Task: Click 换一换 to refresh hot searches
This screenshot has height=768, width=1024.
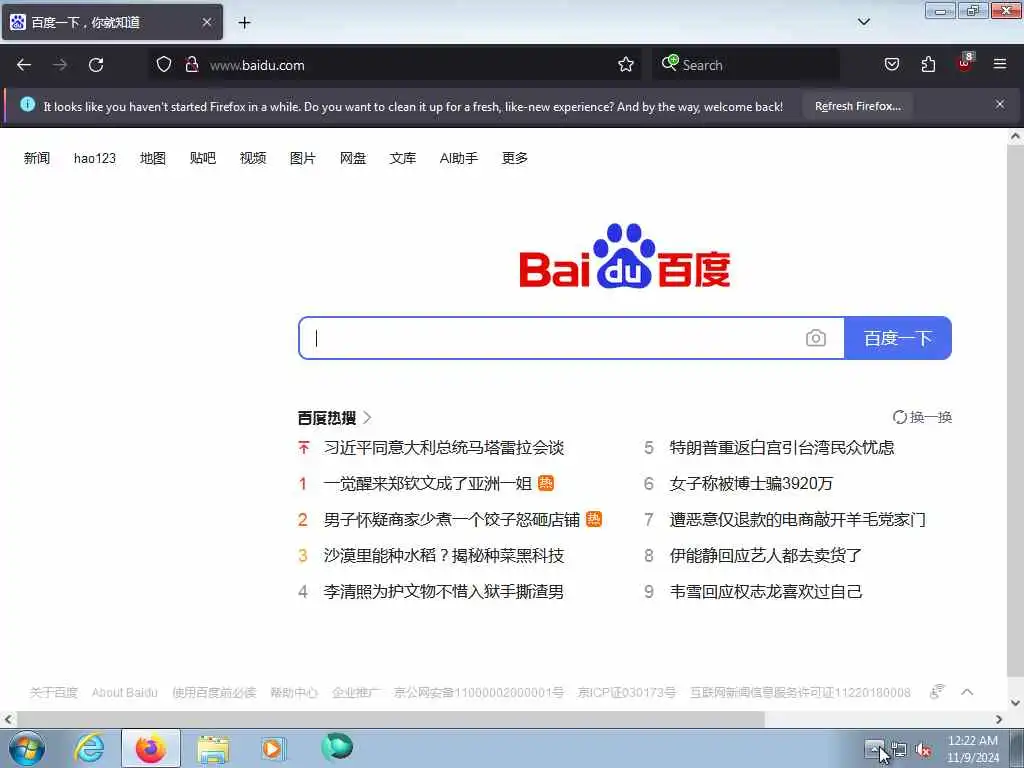Action: click(922, 417)
